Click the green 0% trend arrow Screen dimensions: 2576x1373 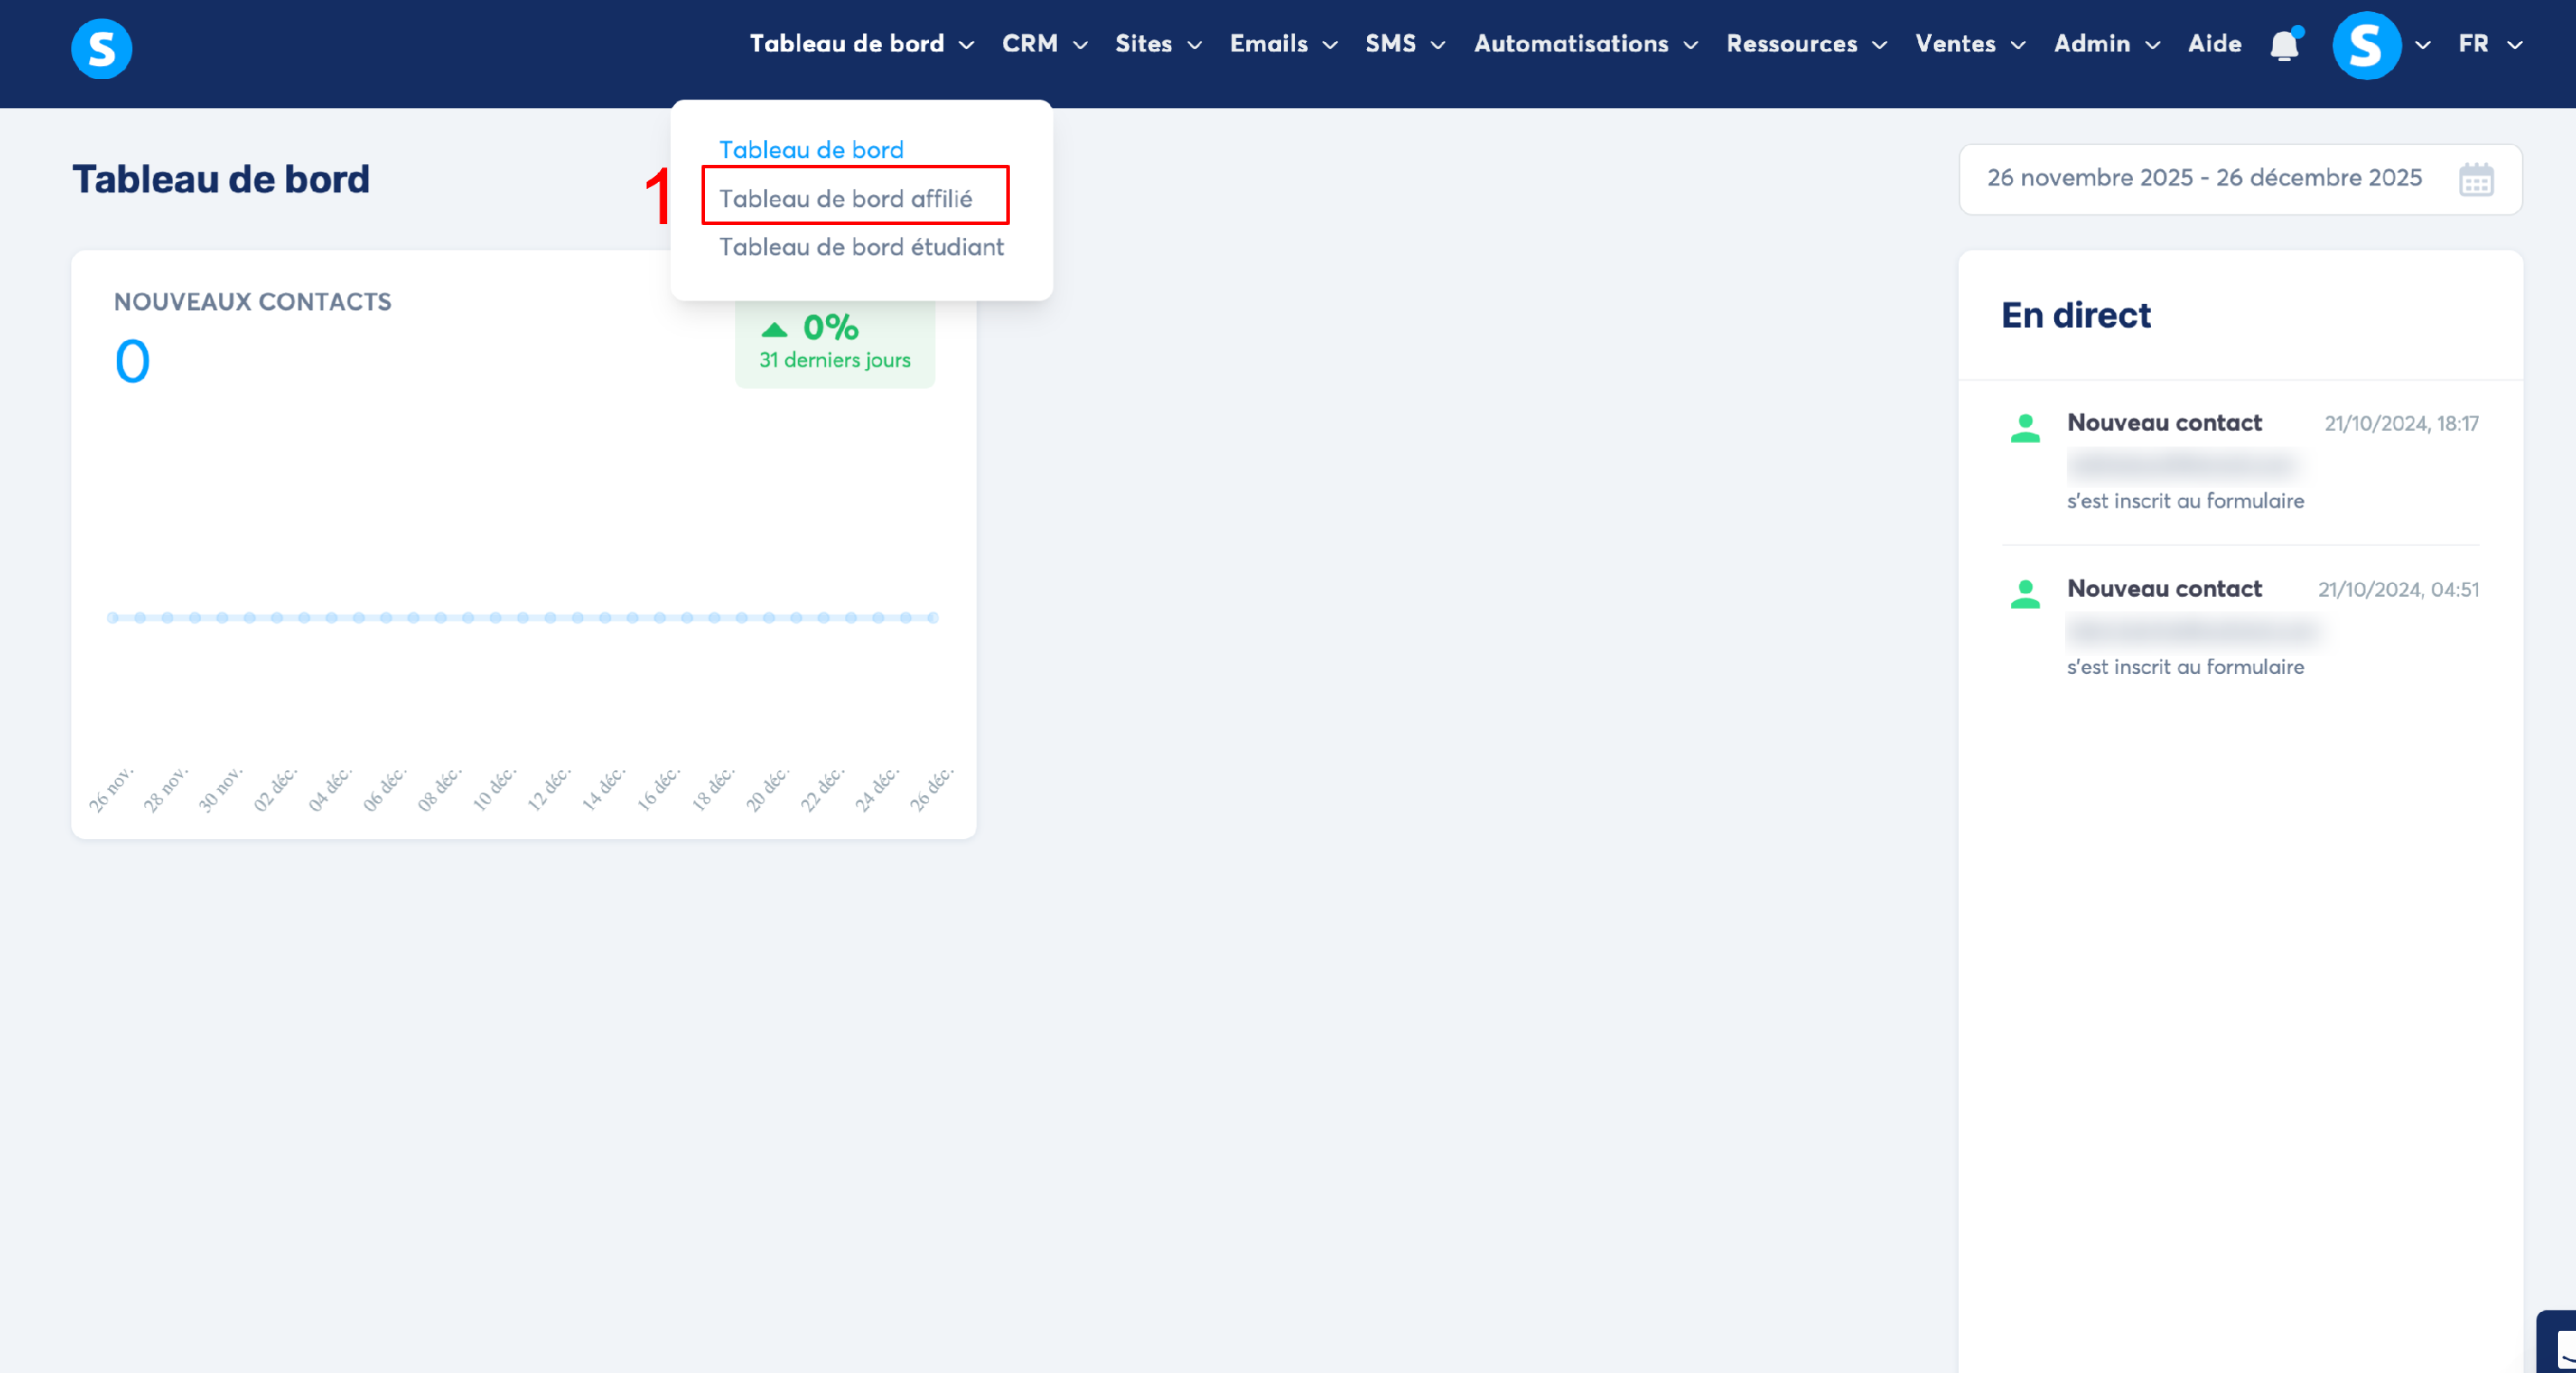[x=774, y=329]
